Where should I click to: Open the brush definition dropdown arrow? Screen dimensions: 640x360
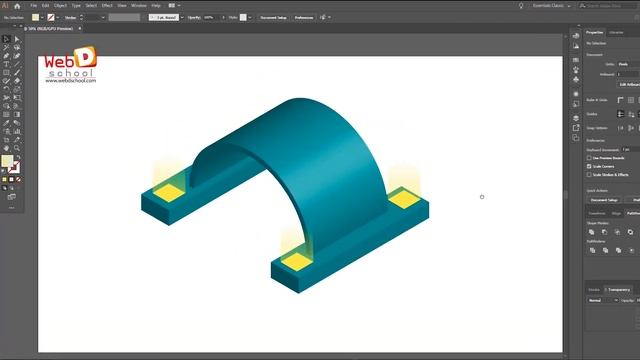coord(182,18)
